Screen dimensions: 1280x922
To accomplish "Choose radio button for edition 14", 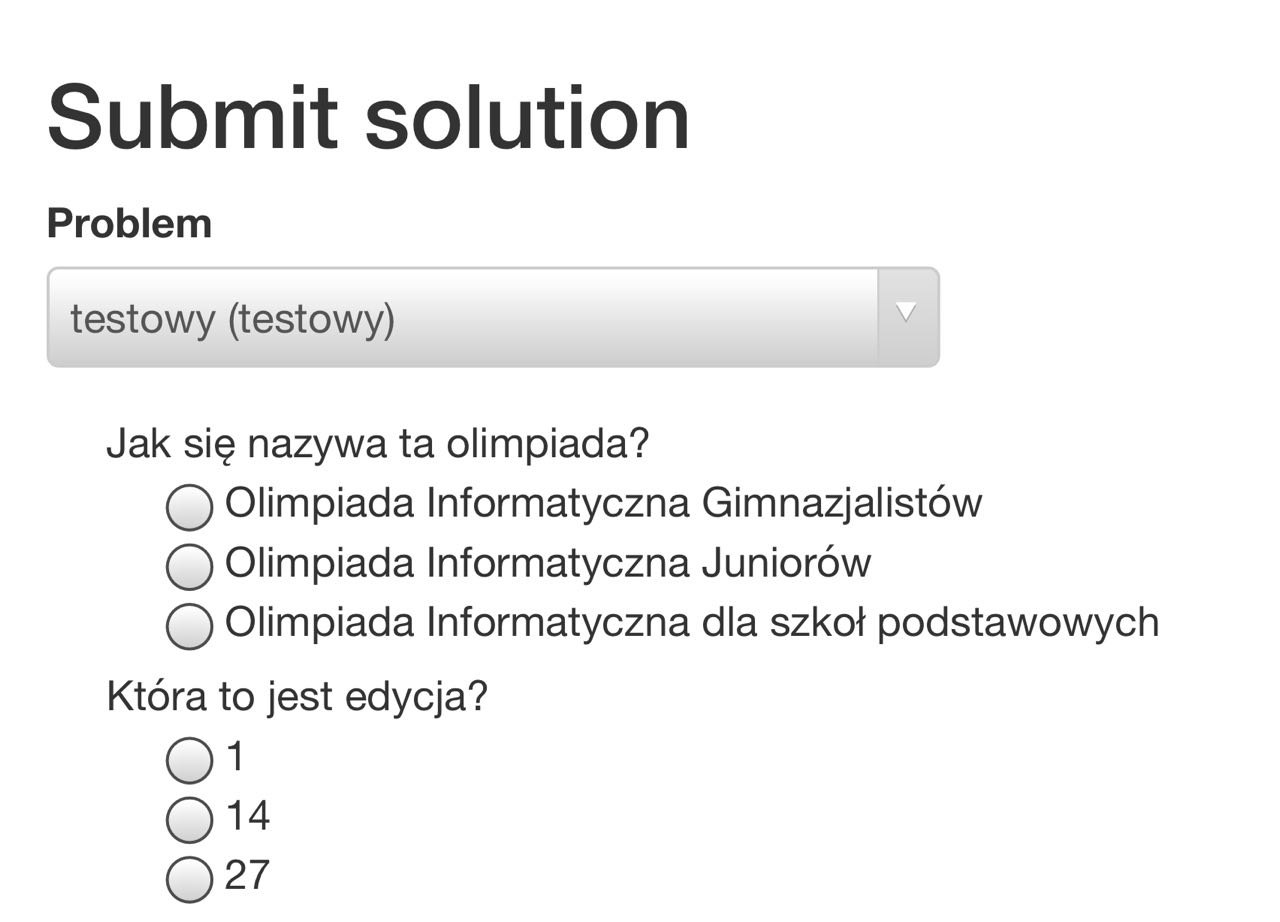I will pos(189,821).
